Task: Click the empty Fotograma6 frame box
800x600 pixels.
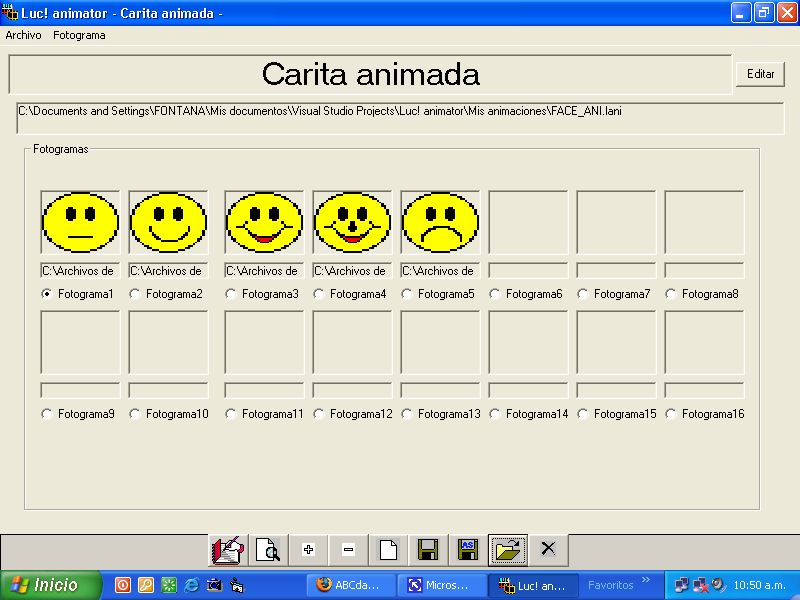Action: [528, 222]
